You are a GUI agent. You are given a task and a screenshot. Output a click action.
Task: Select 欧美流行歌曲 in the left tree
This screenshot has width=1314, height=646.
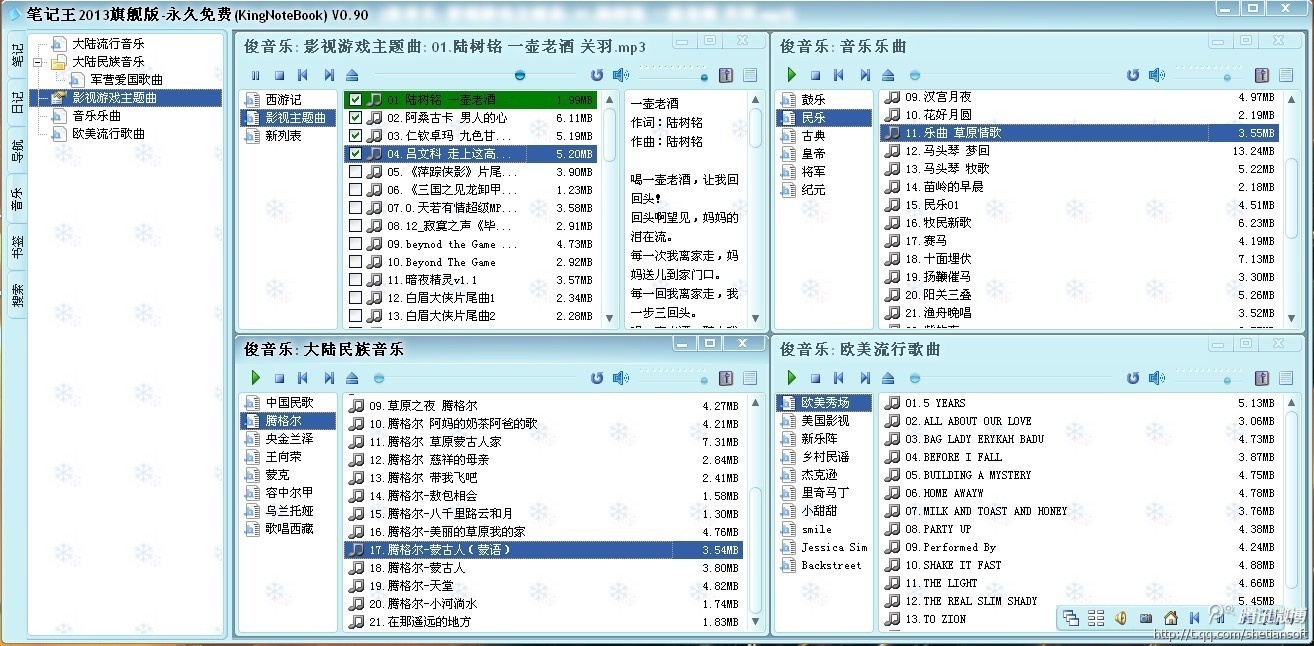tap(108, 134)
